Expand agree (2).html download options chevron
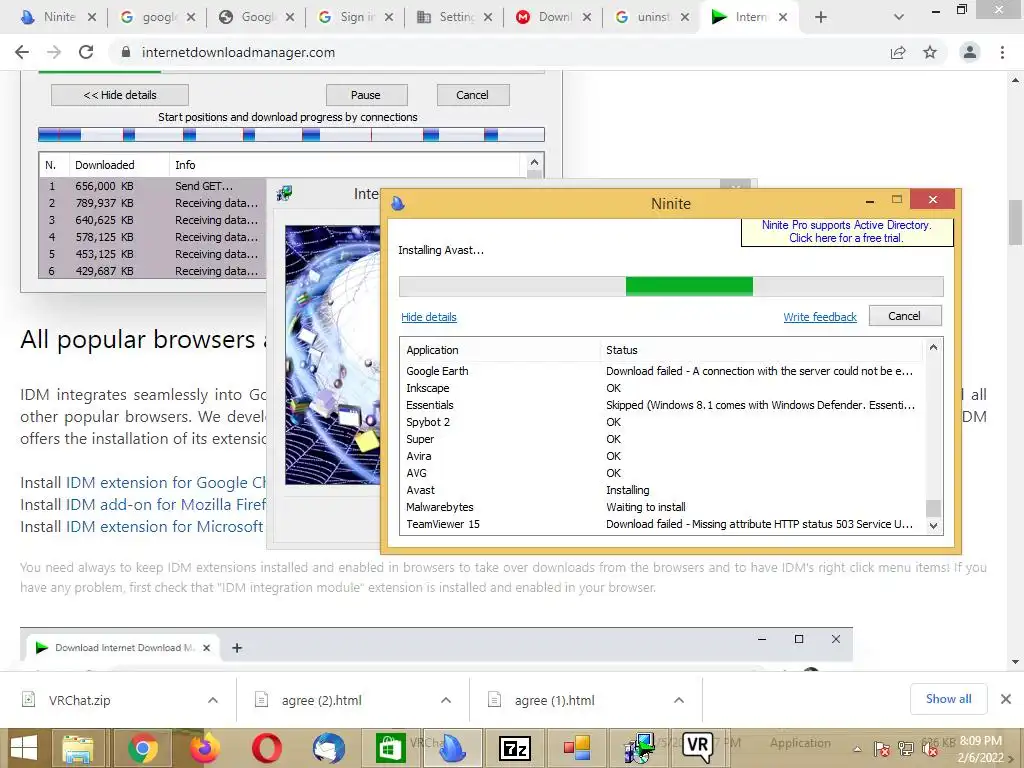Screen dimensions: 1024x768 click(446, 700)
